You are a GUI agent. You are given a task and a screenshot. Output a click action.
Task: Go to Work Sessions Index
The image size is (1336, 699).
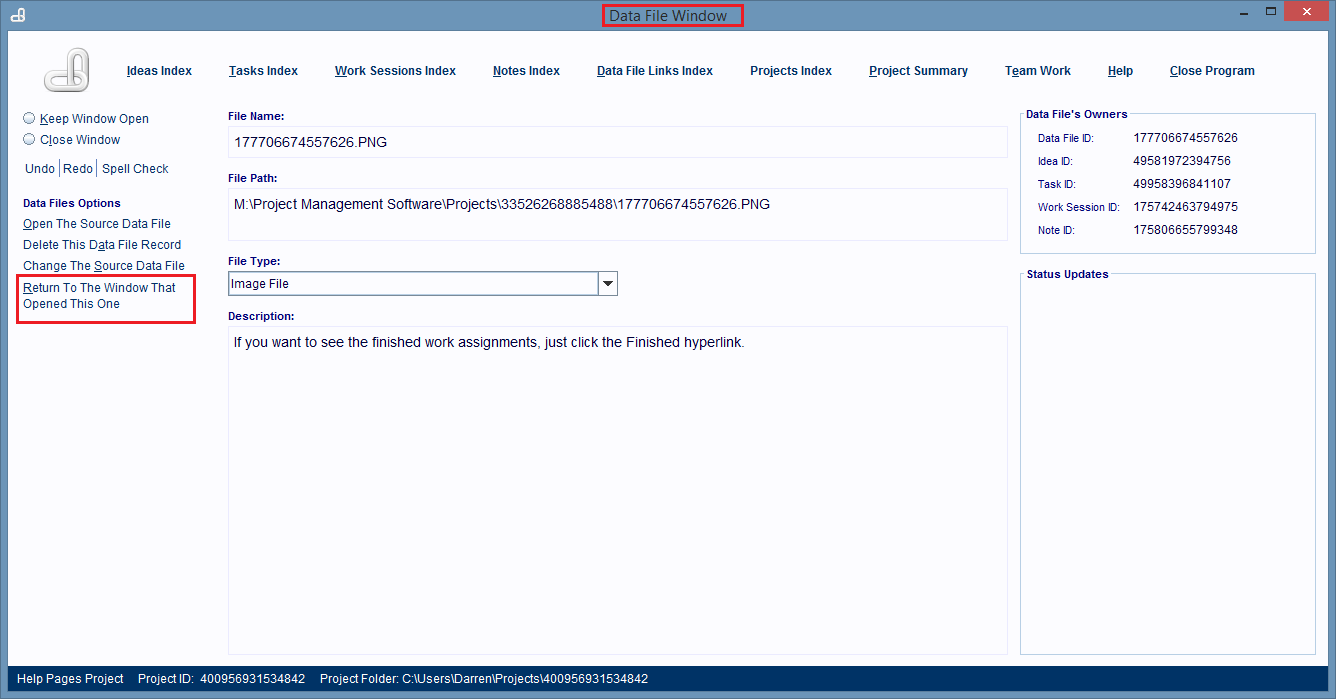coord(395,71)
